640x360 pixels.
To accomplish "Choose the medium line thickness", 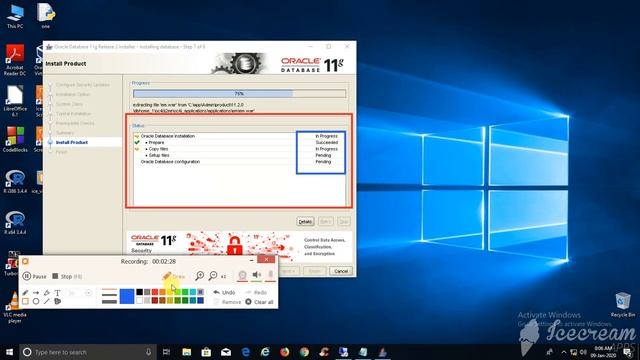I will tap(109, 296).
